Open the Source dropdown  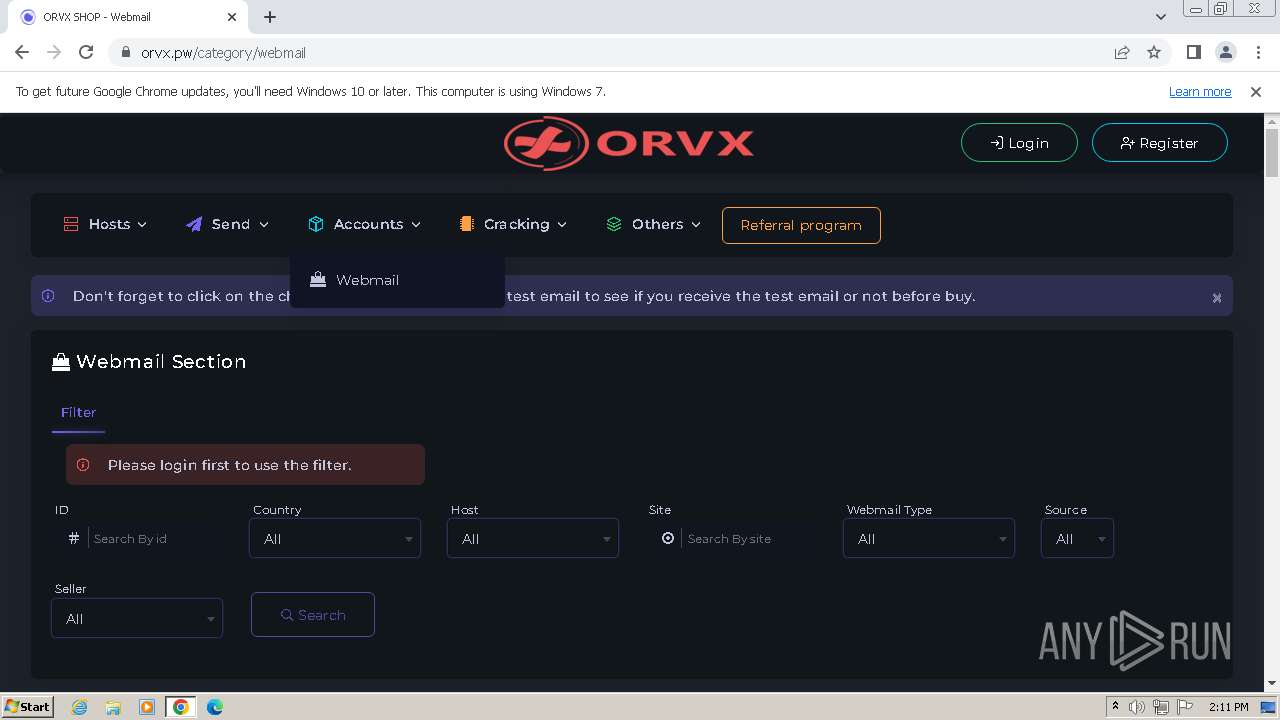coord(1077,539)
